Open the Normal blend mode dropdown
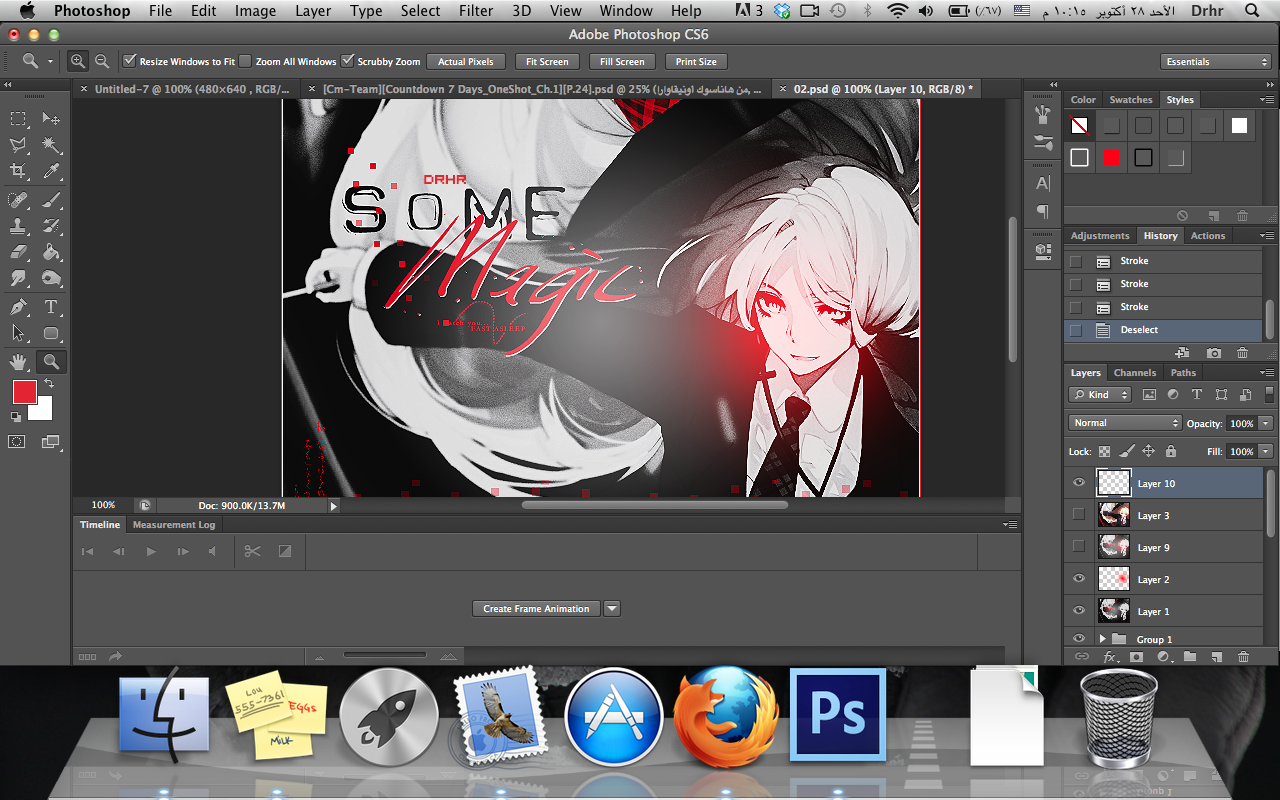1280x800 pixels. (1125, 423)
